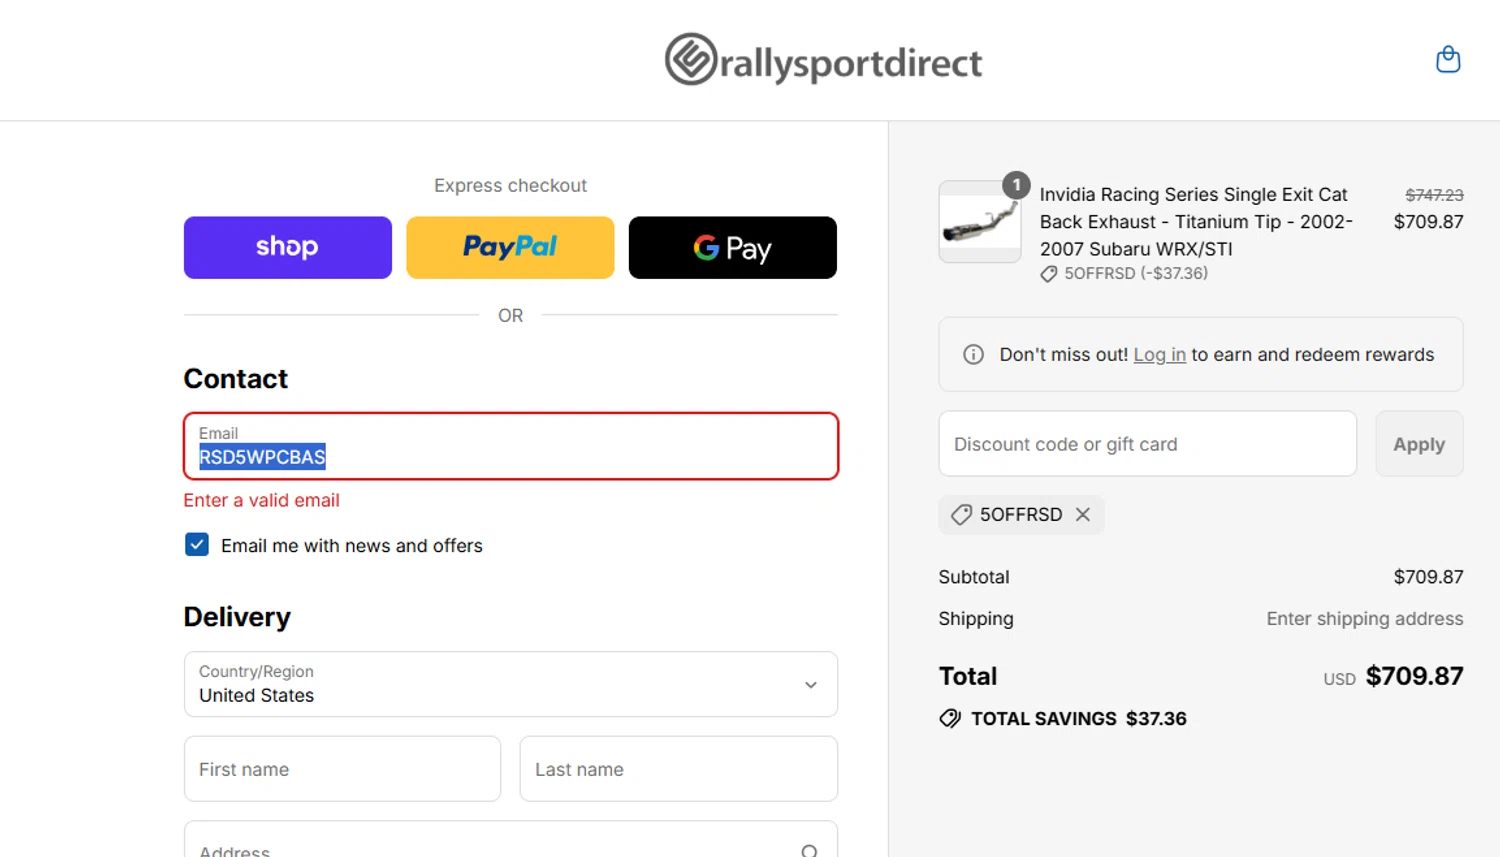
Task: Click the strikethrough price $747.23
Action: pos(1434,195)
